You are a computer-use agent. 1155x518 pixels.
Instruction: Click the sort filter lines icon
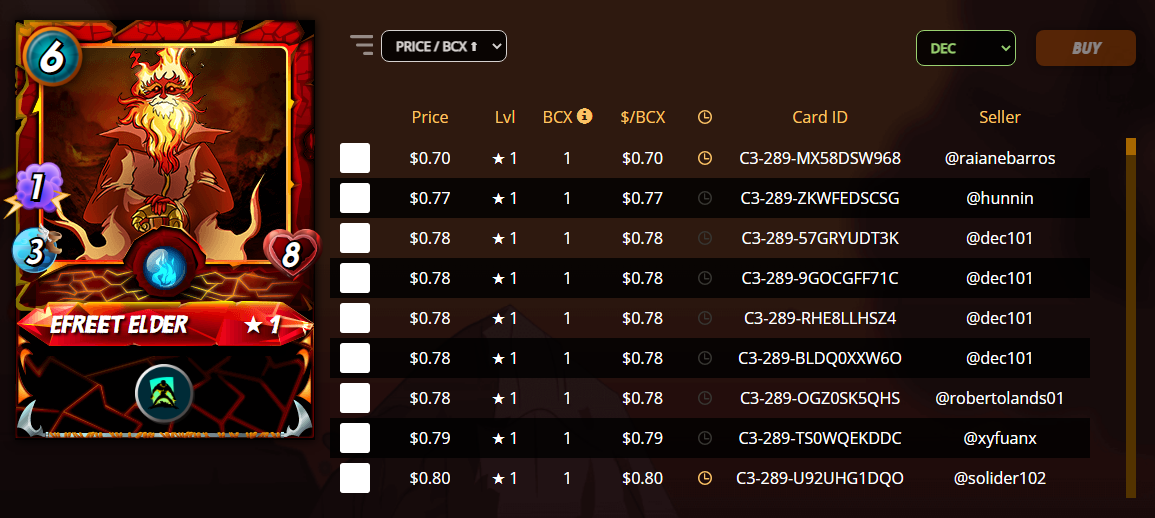(362, 46)
